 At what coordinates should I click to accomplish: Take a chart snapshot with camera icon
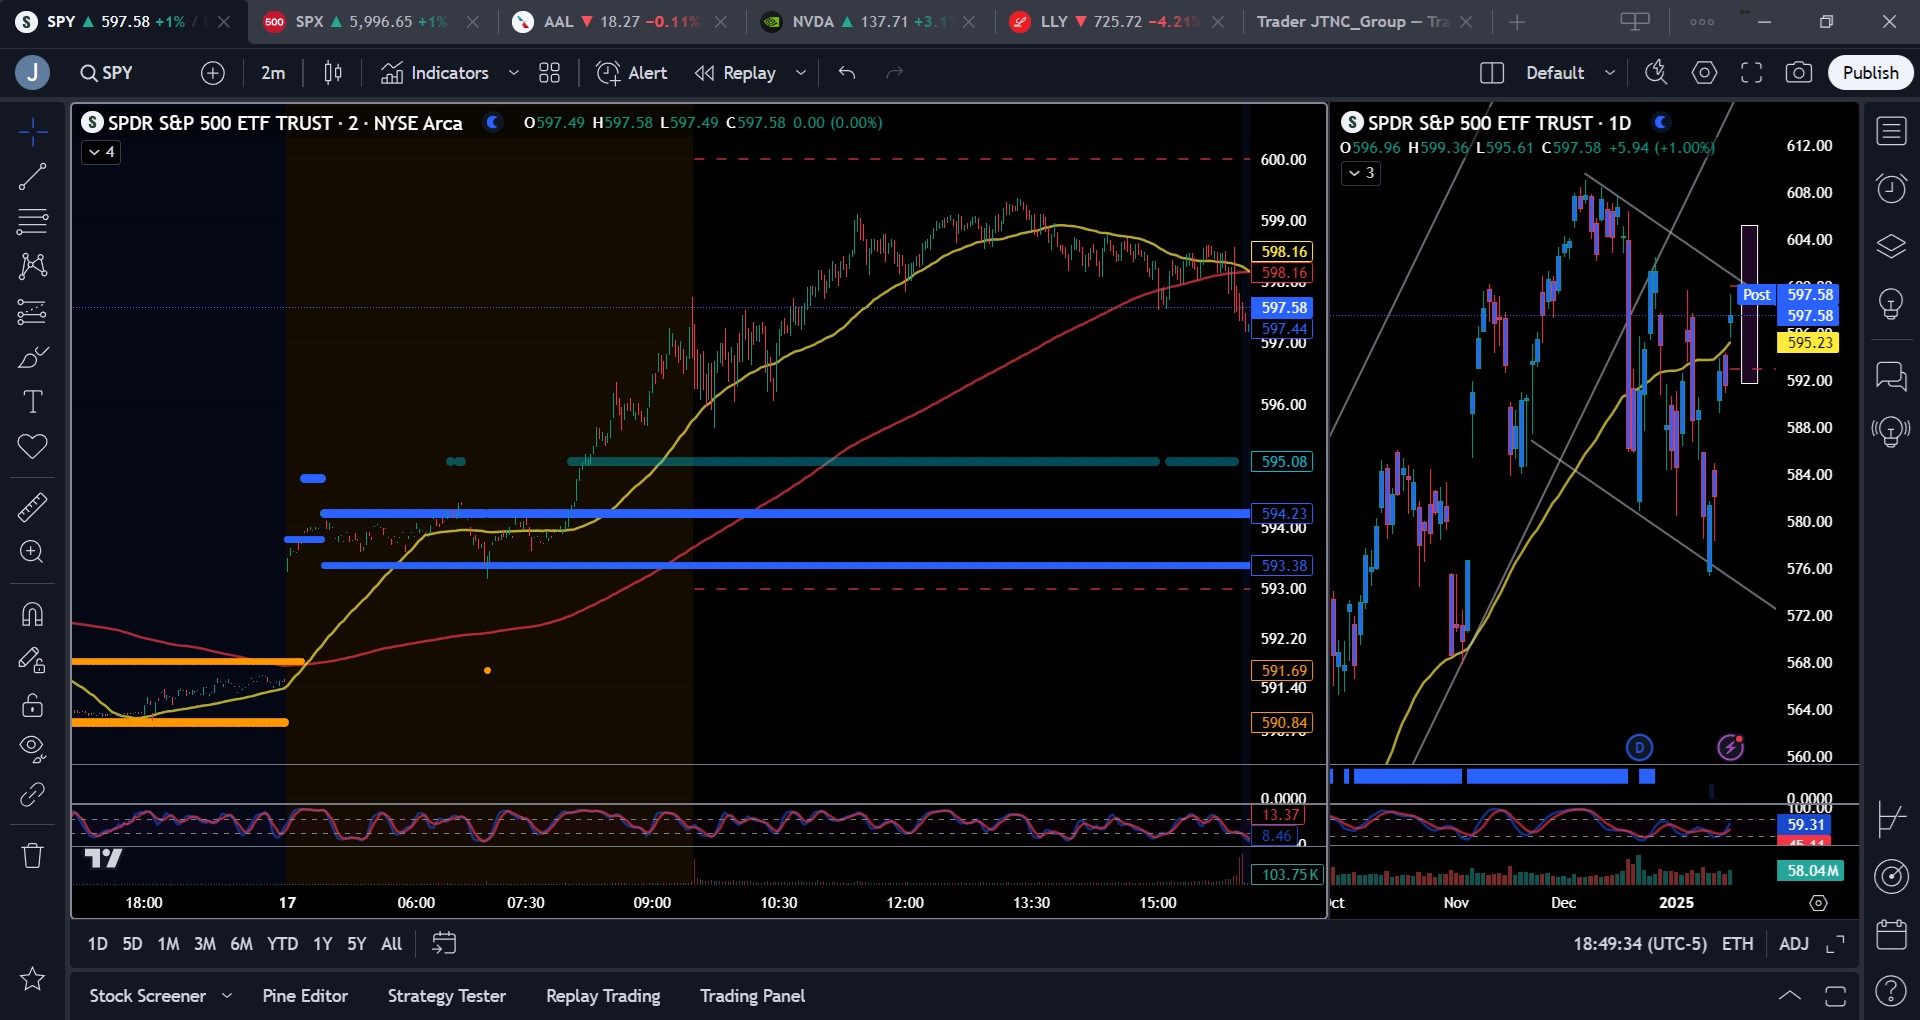[1798, 73]
